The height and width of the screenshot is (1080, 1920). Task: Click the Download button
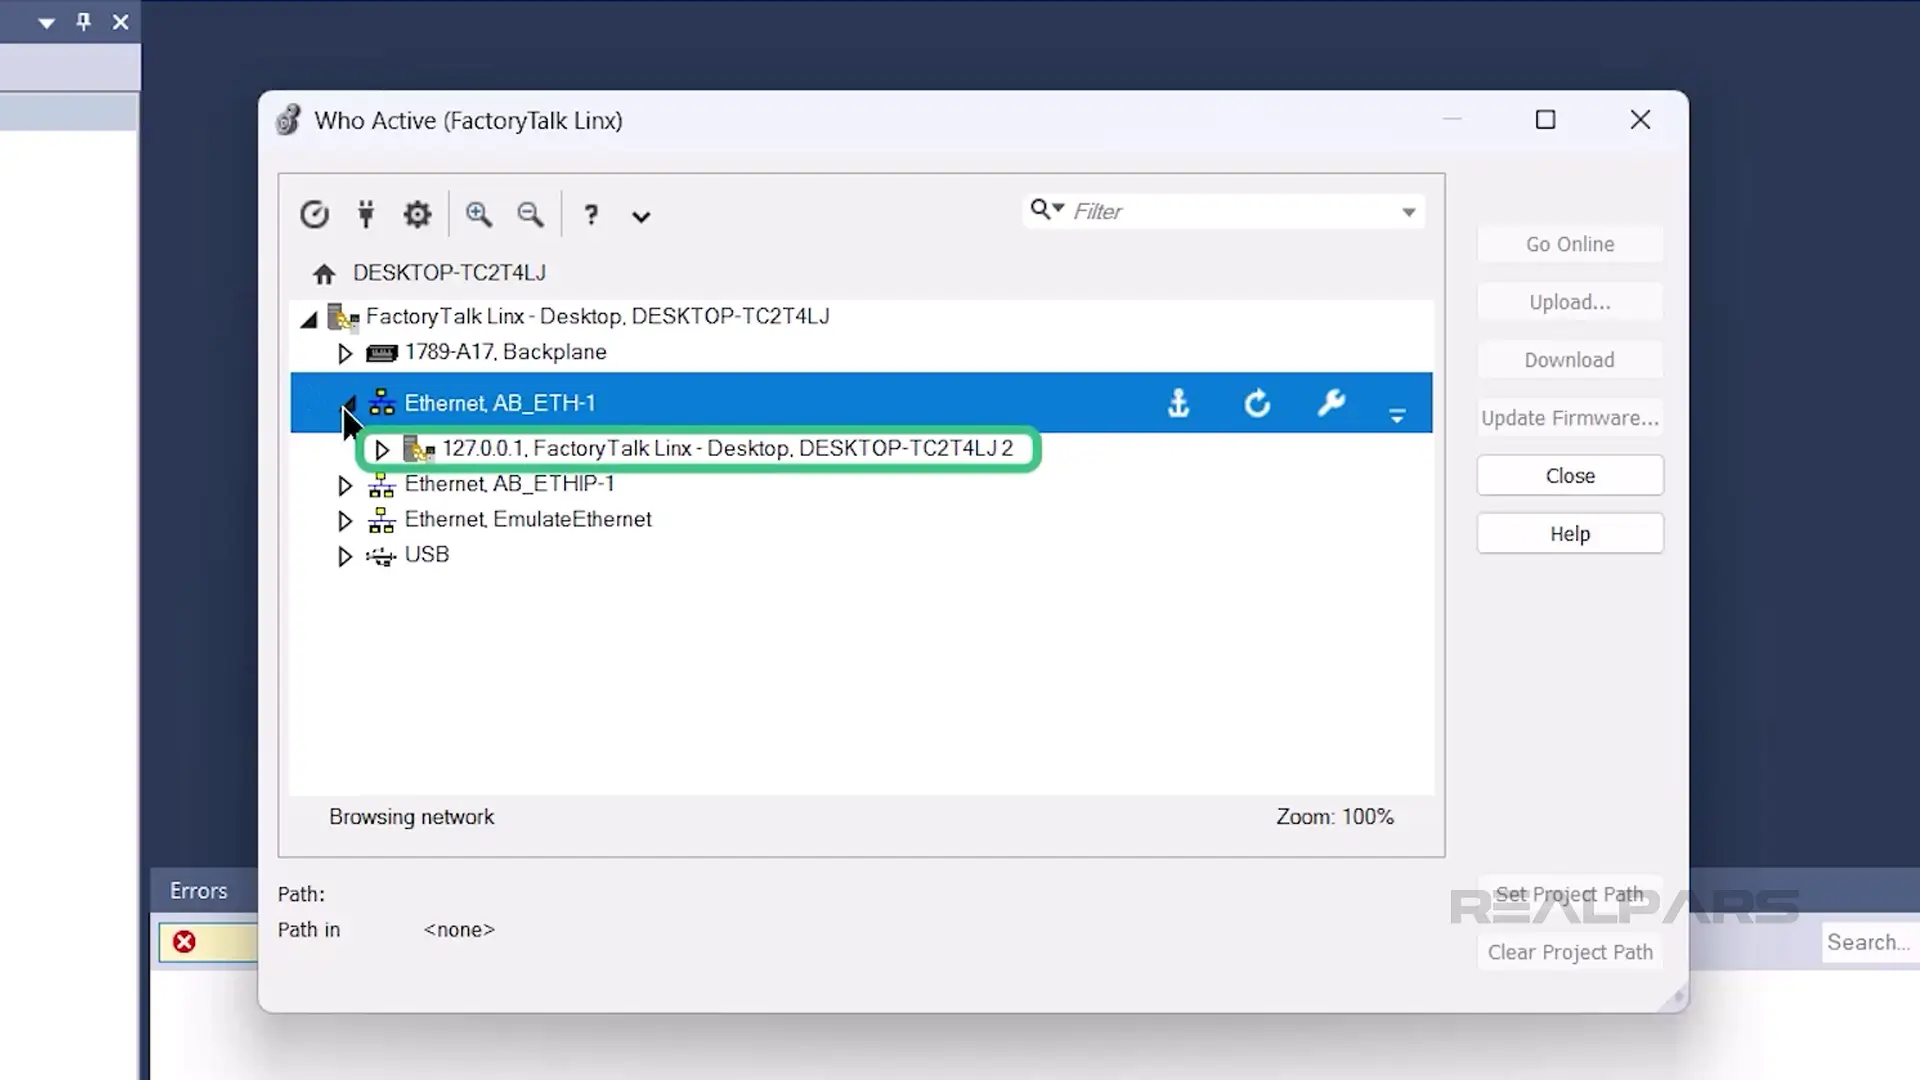pos(1570,360)
